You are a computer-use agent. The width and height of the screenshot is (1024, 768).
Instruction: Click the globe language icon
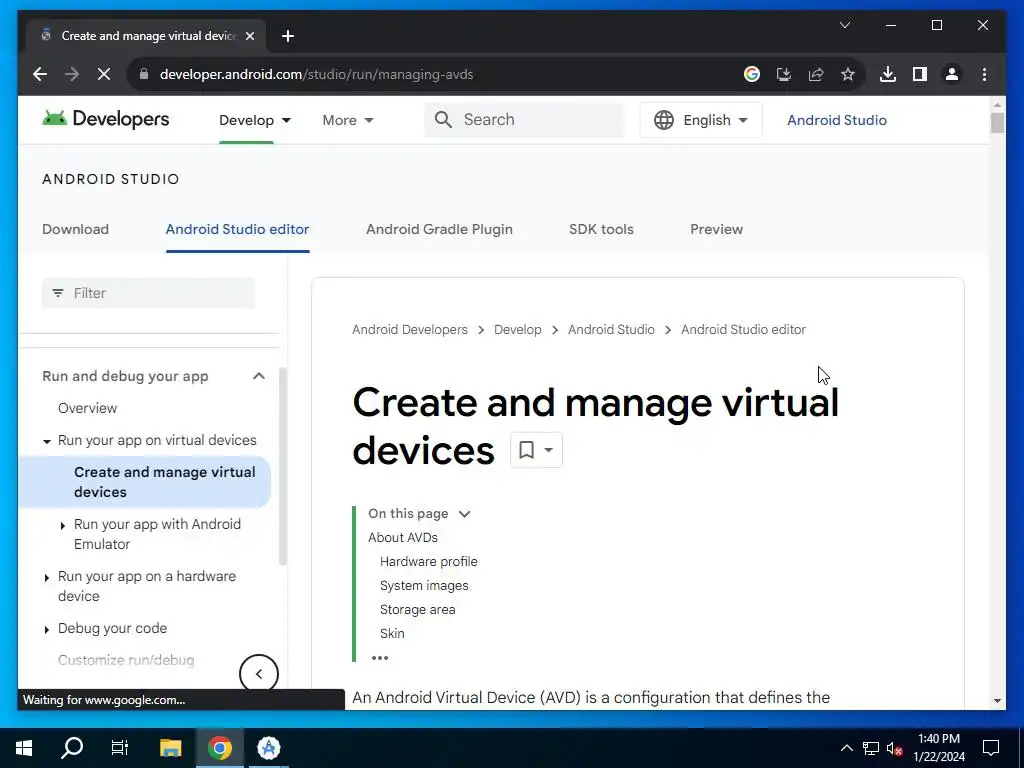(664, 120)
